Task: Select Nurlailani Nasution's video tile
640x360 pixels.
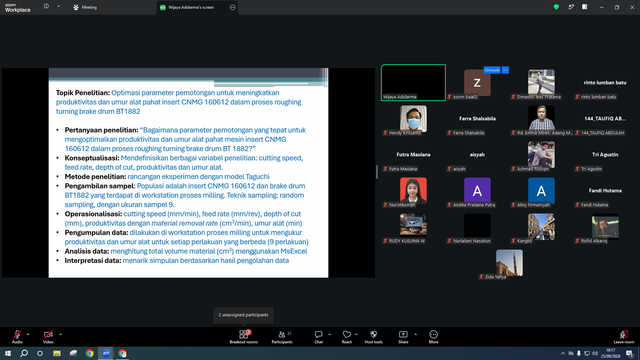Action: pos(477,226)
